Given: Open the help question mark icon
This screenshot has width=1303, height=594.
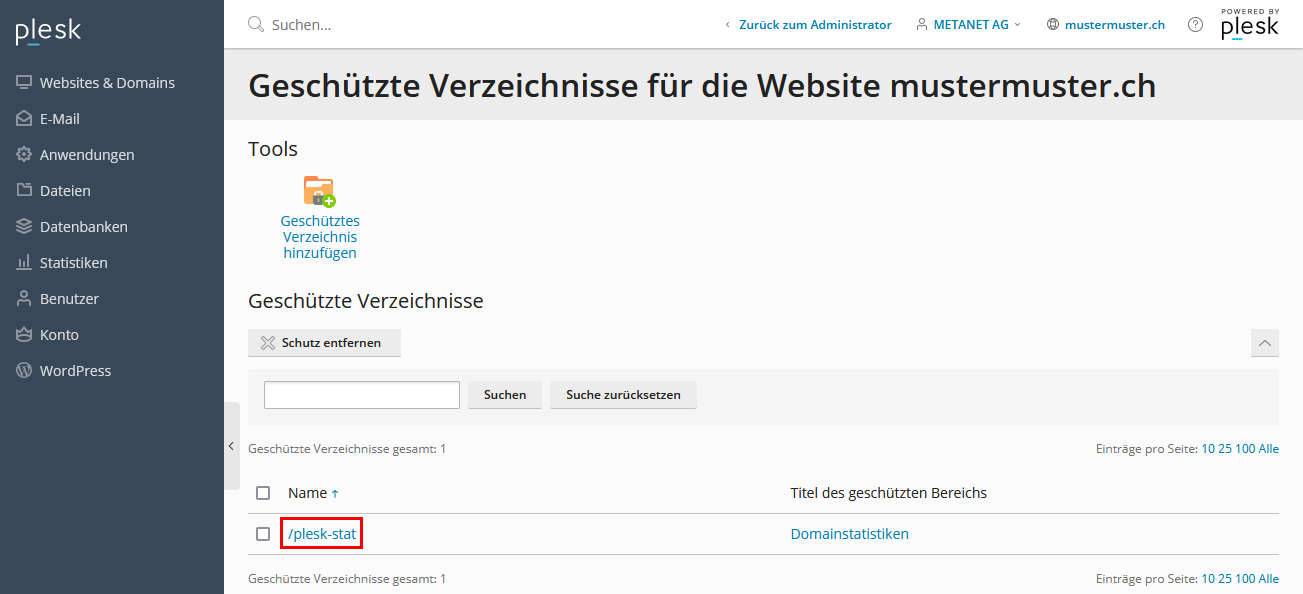Looking at the screenshot, I should click(x=1195, y=25).
